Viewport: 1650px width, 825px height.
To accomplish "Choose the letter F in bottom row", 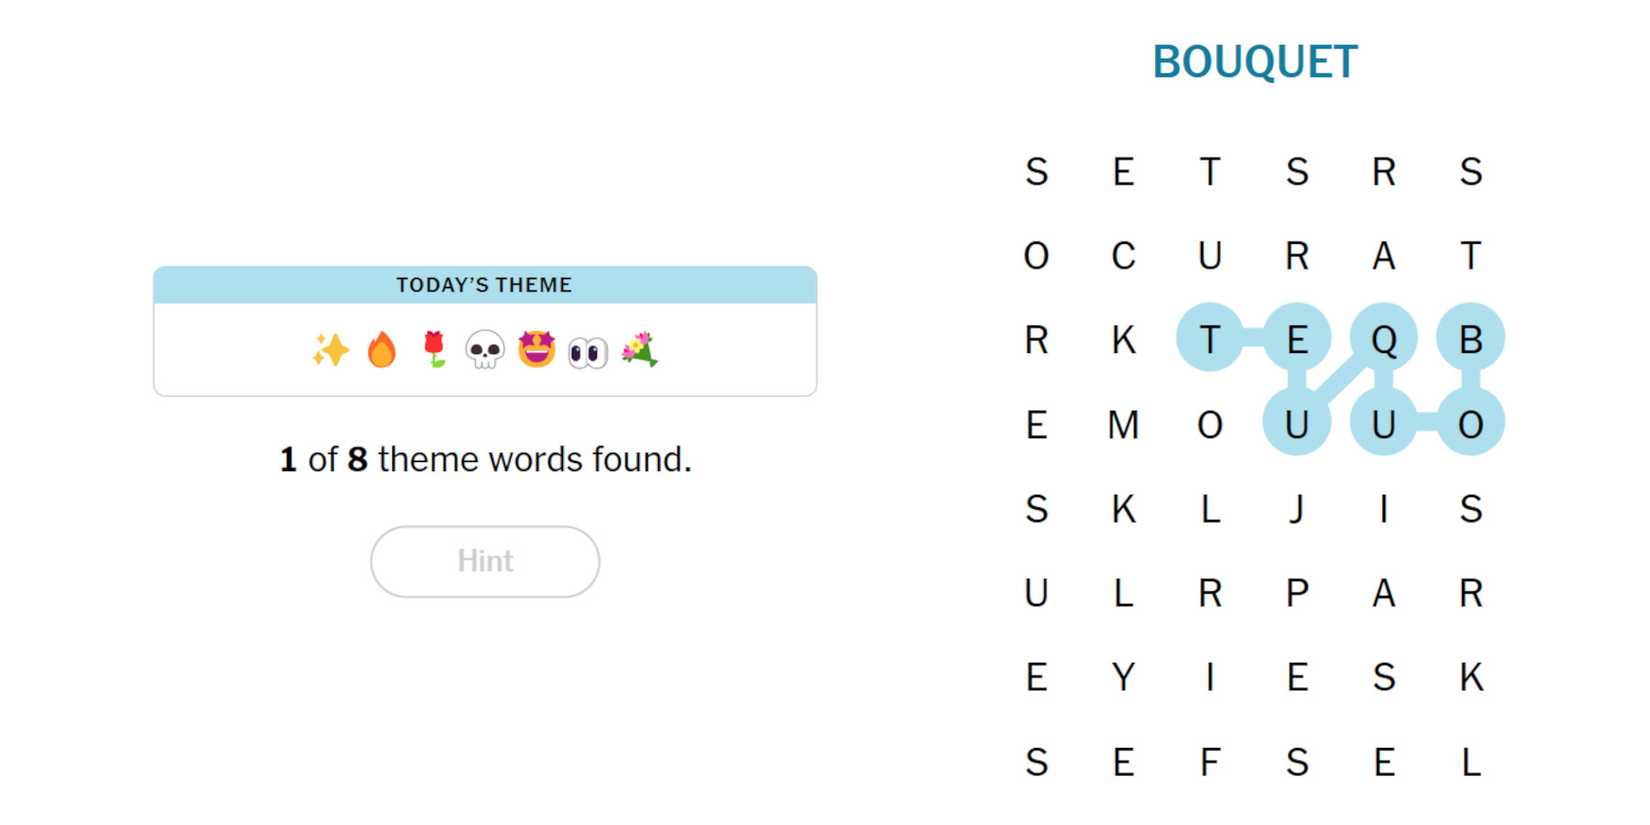I will [1210, 763].
